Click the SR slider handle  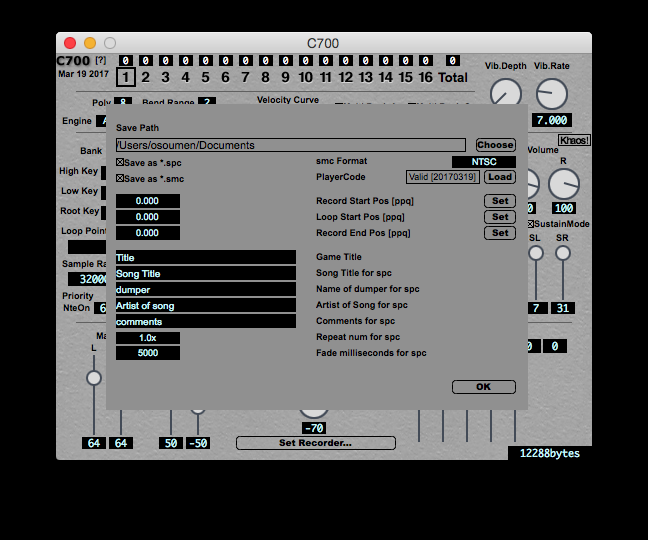pos(563,253)
